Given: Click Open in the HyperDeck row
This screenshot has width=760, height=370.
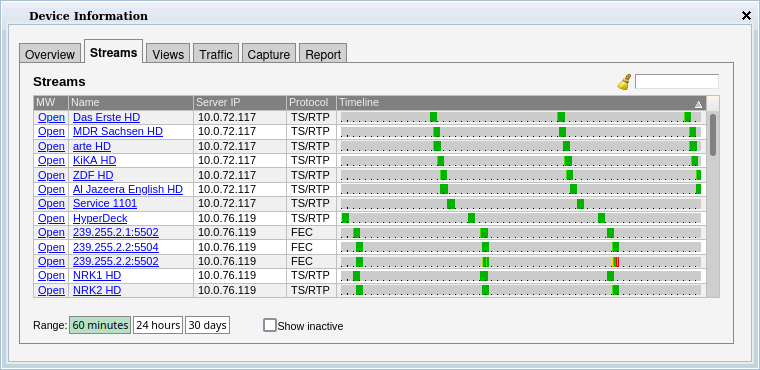Looking at the screenshot, I should pos(51,218).
